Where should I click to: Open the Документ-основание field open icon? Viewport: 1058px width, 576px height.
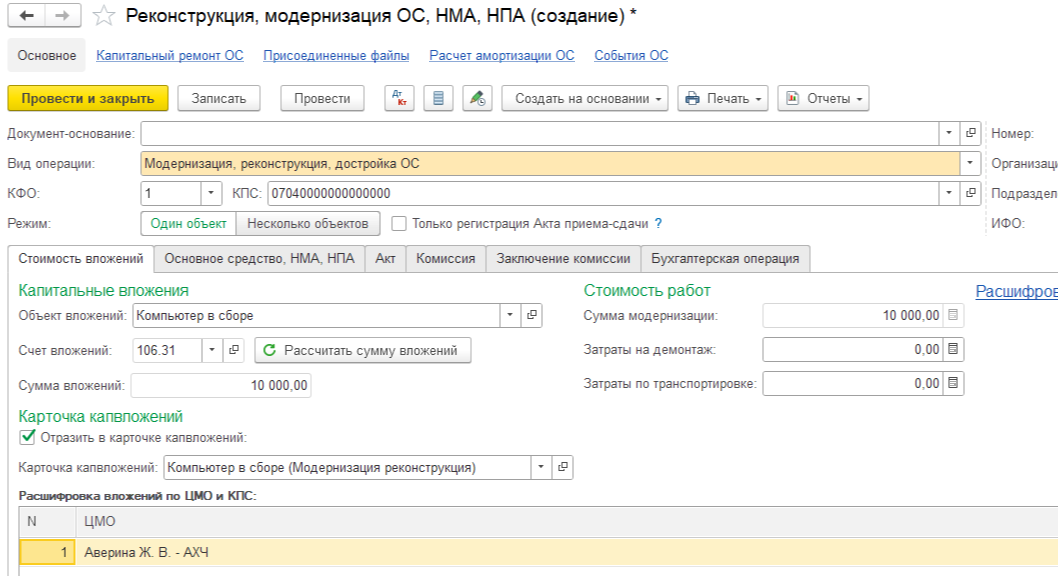(x=970, y=134)
